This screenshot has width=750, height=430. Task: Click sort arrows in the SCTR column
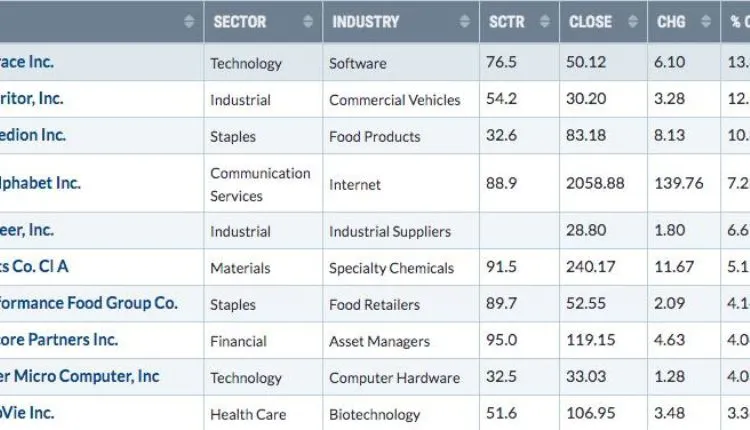544,21
